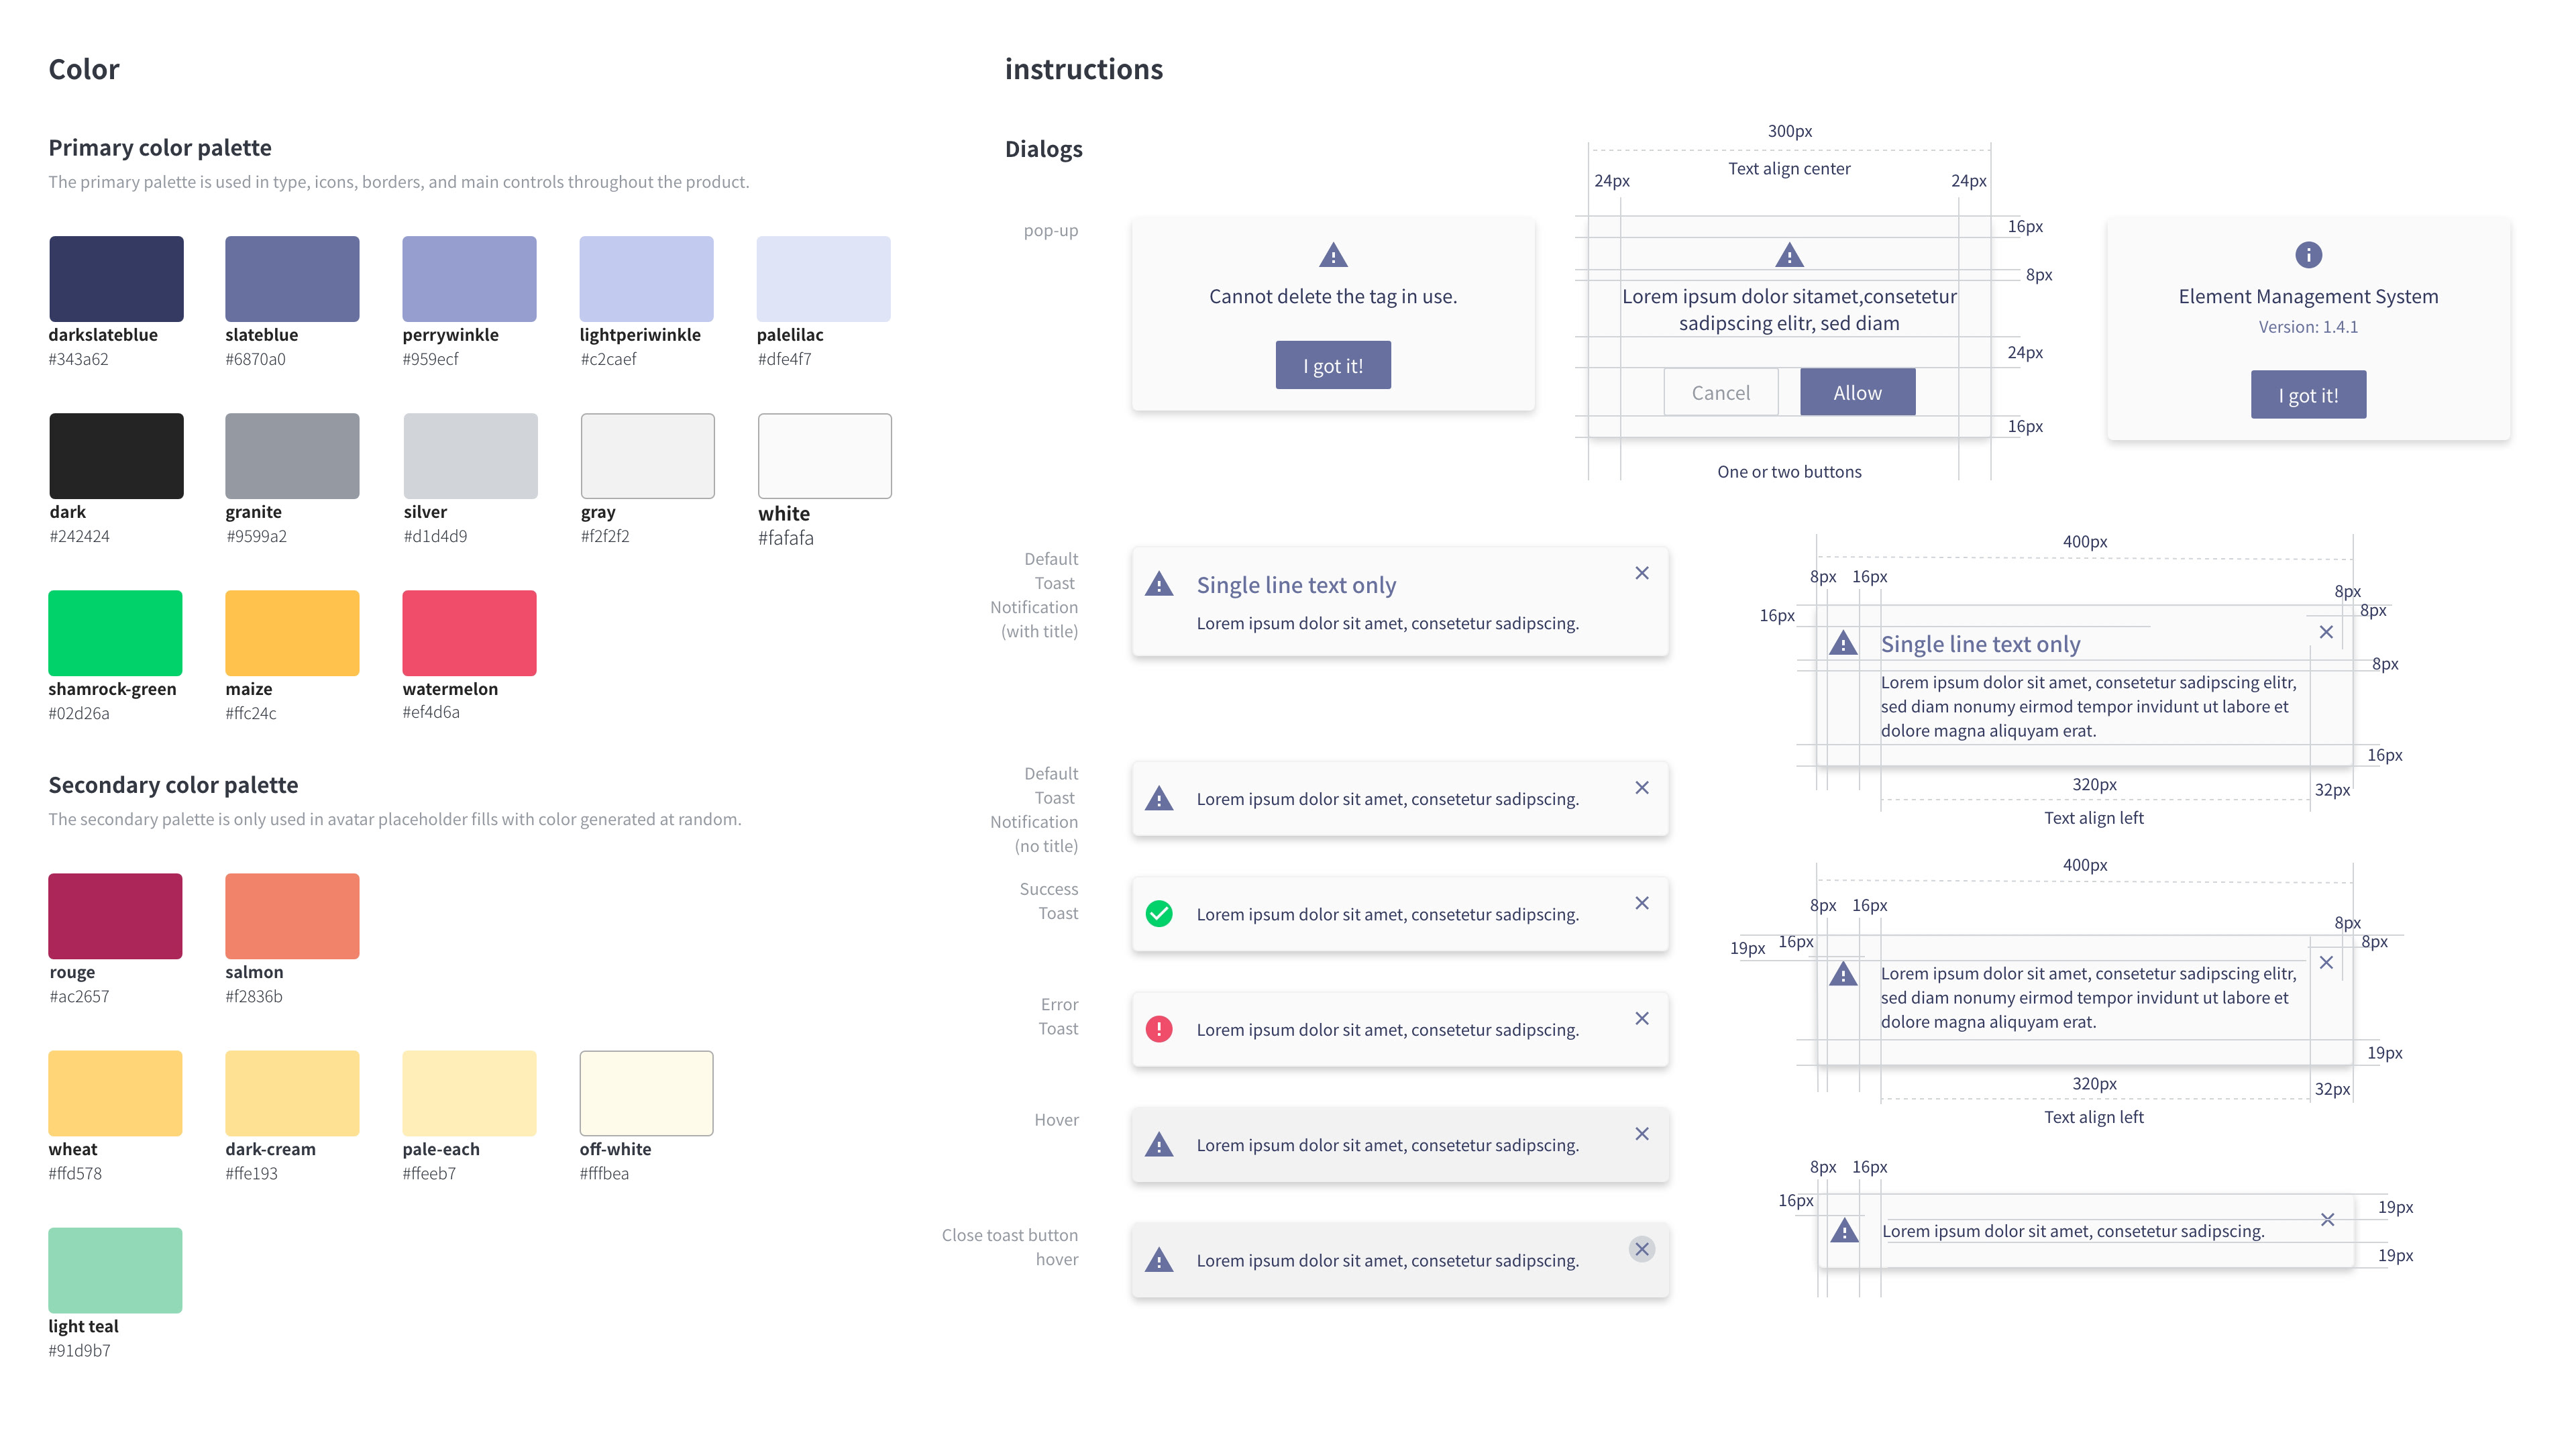
Task: Click the 'Primary color palette' heading
Action: click(160, 148)
